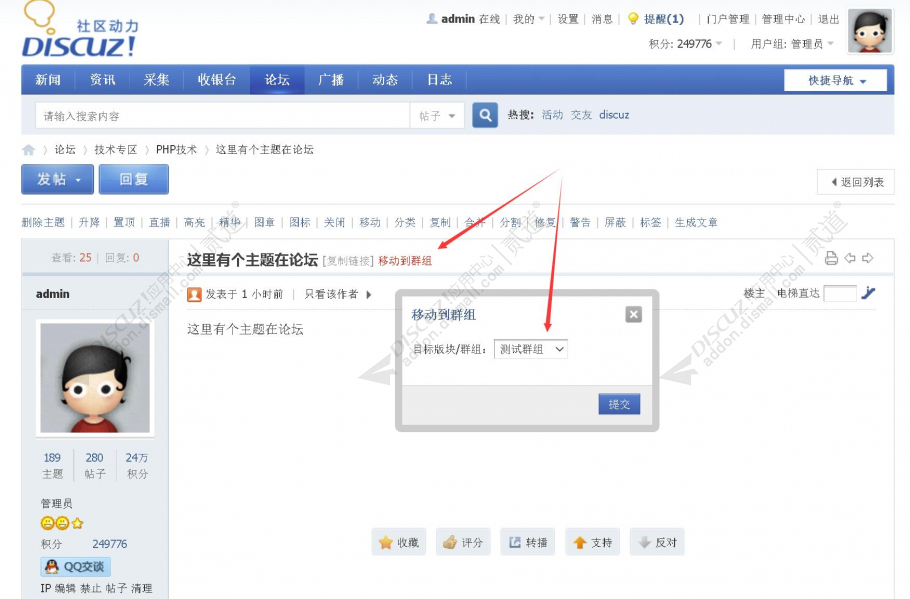Close the 移动到群组 dialog
910x599 pixels.
click(633, 315)
